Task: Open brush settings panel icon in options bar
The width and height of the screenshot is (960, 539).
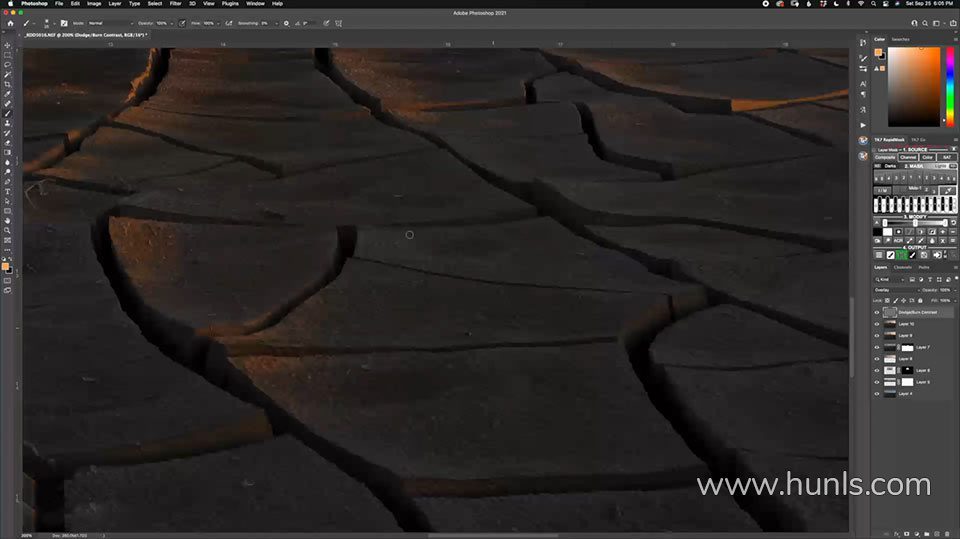Action: pyautogui.click(x=64, y=23)
